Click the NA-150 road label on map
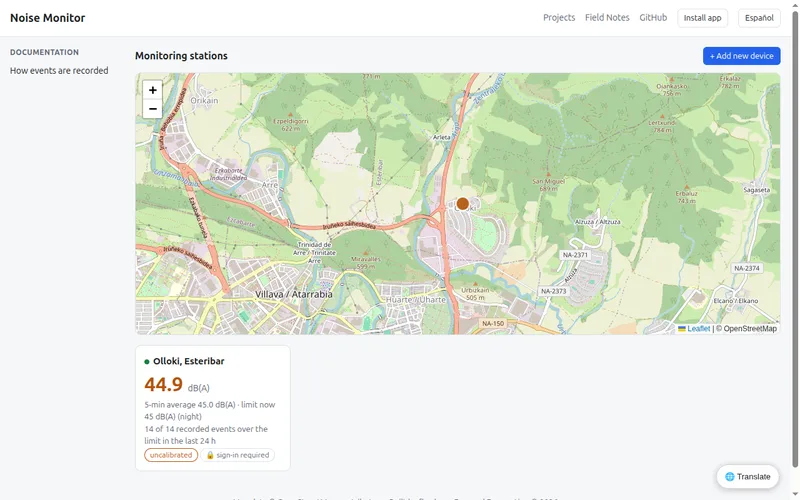 (493, 323)
